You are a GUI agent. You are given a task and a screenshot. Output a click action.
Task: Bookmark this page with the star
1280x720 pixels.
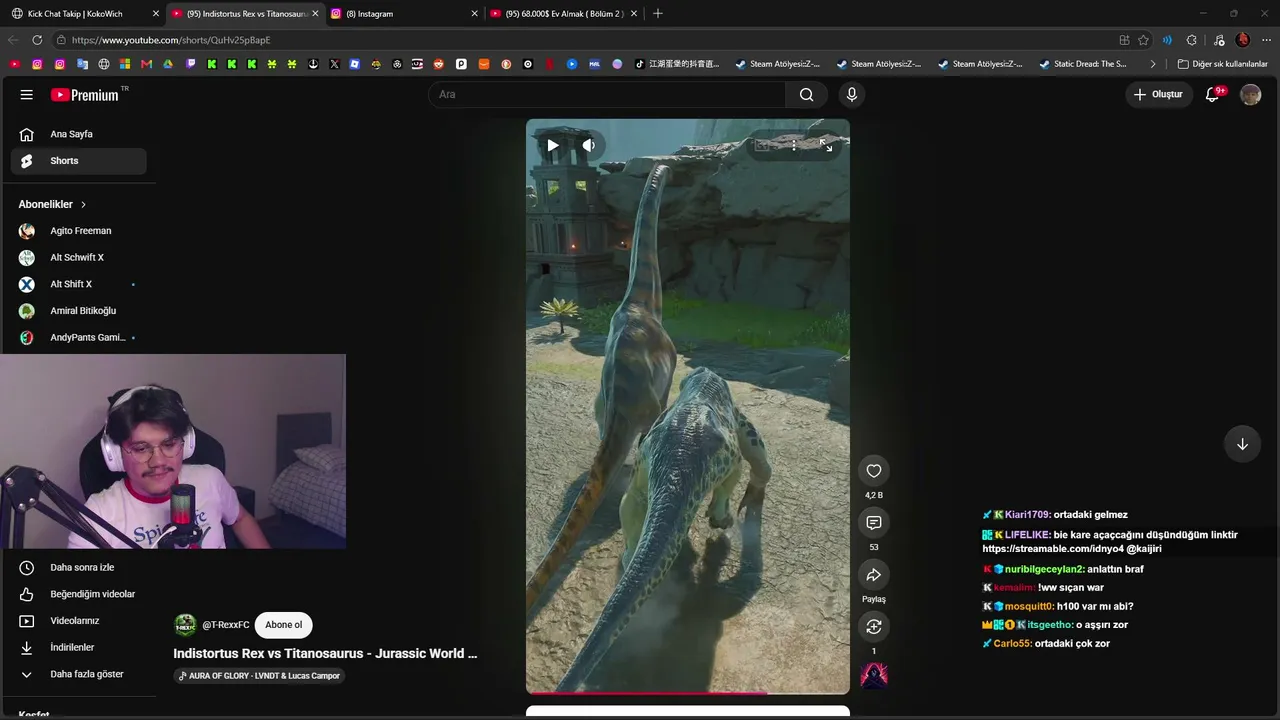[x=1143, y=40]
